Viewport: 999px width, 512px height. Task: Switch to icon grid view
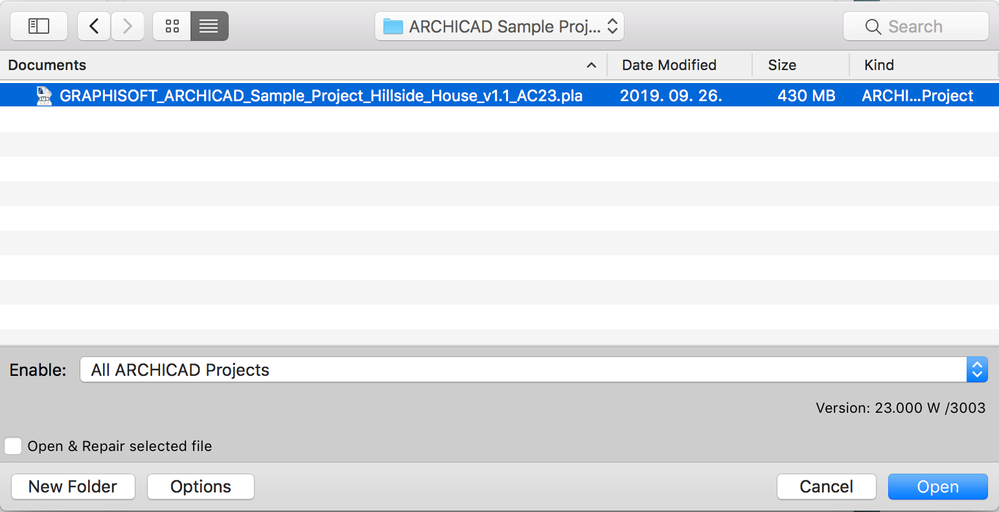[172, 27]
